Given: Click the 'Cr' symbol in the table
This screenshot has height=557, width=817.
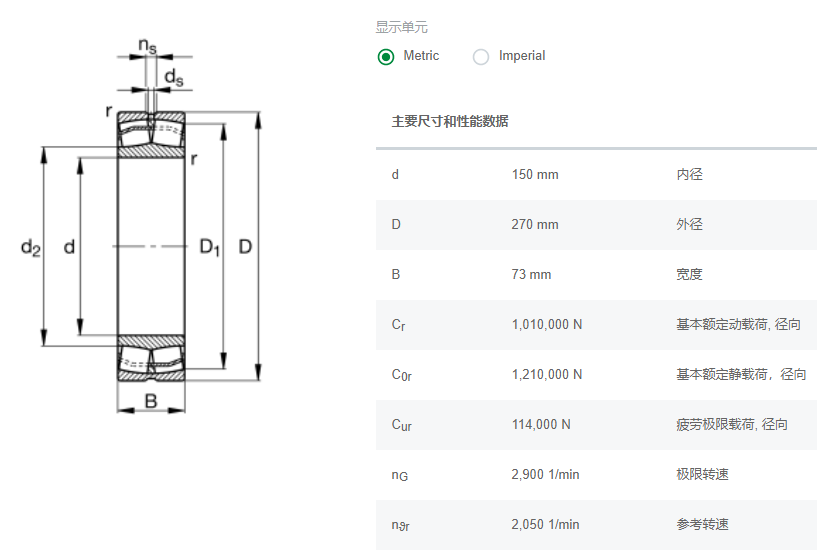Looking at the screenshot, I should coord(398,325).
